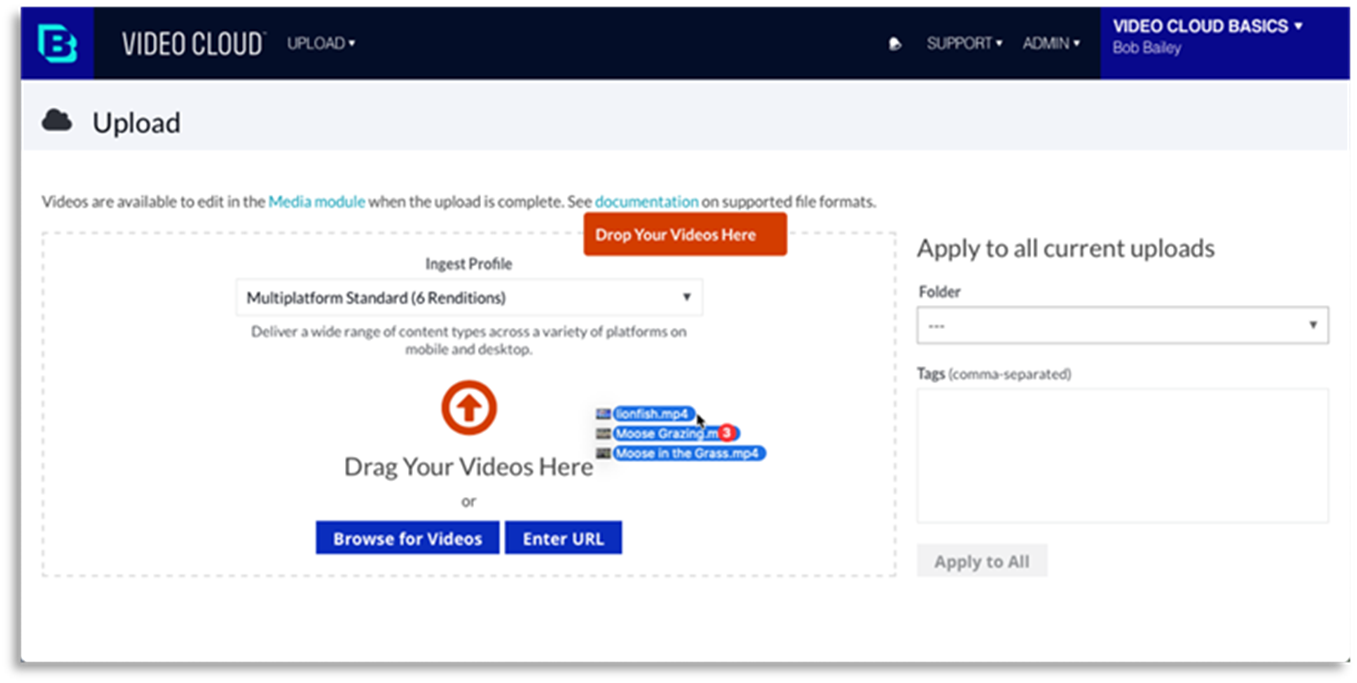Open the VIDEO CLOUD BASICS account selector

(1208, 26)
